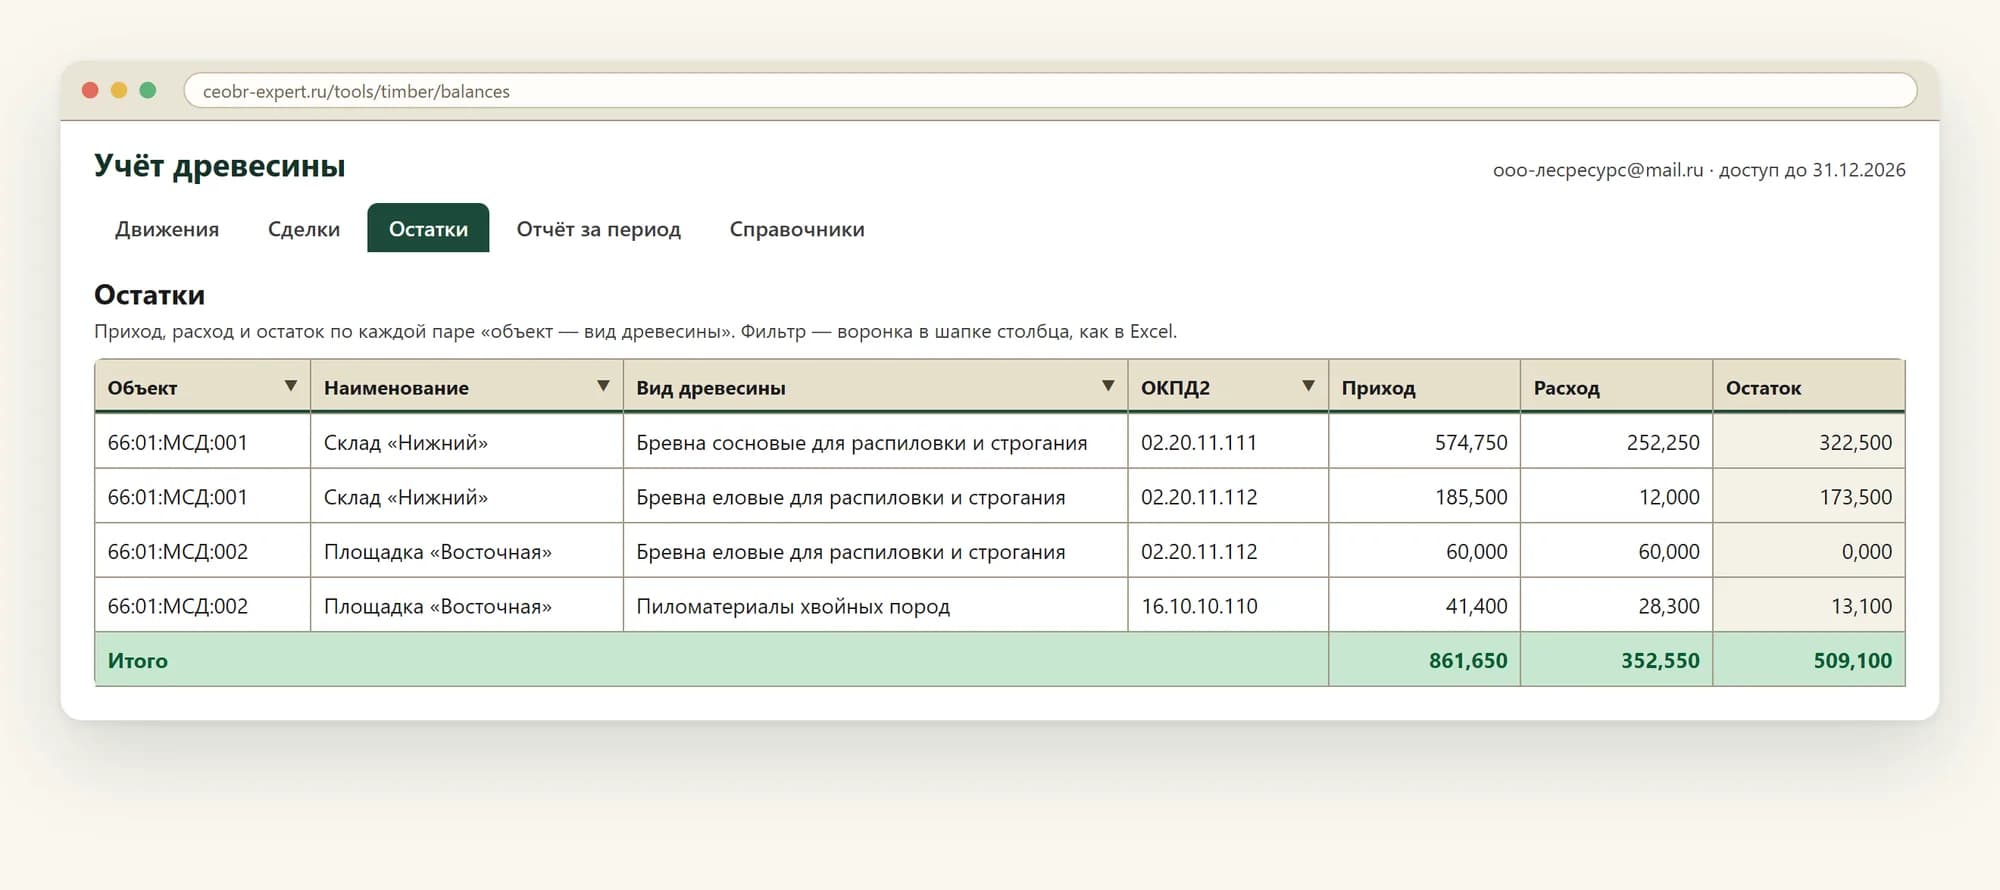Select total Остаток 509,100

(x=1808, y=660)
